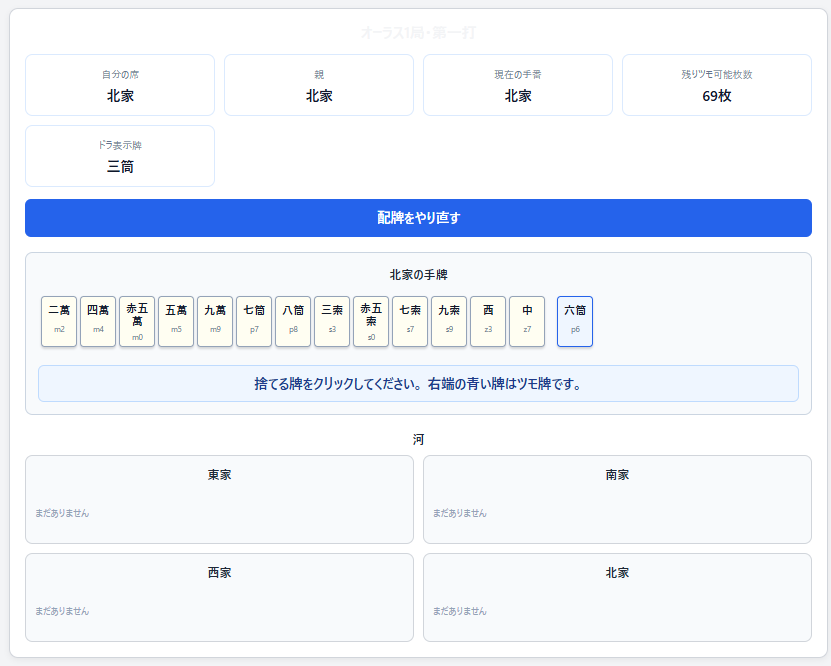This screenshot has height=666, width=831.
Task: Discard the 九索 tile
Action: click(449, 322)
